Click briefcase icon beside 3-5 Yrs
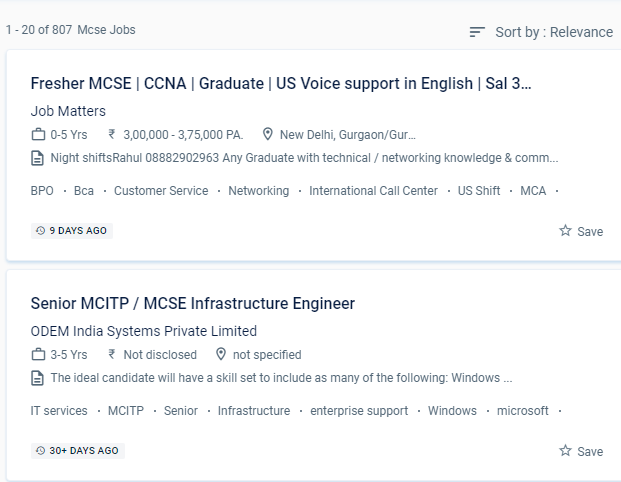The width and height of the screenshot is (621, 482). click(38, 354)
